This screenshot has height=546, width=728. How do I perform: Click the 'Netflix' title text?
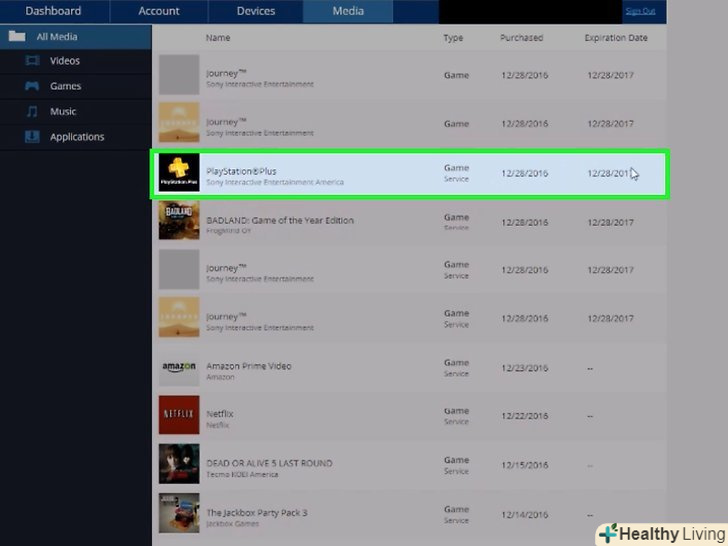point(220,413)
